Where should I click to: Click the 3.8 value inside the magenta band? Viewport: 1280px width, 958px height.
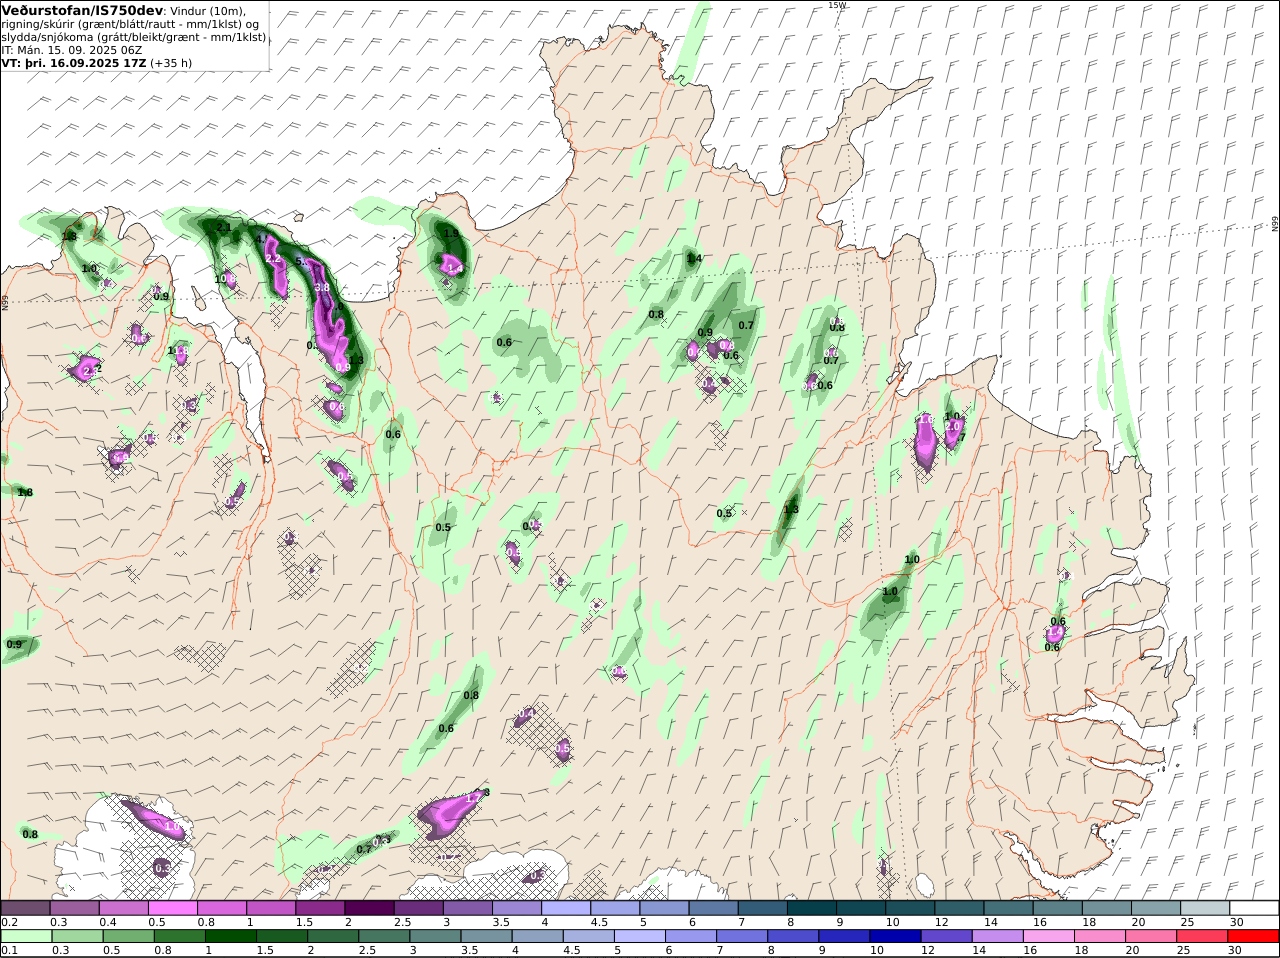tap(322, 287)
